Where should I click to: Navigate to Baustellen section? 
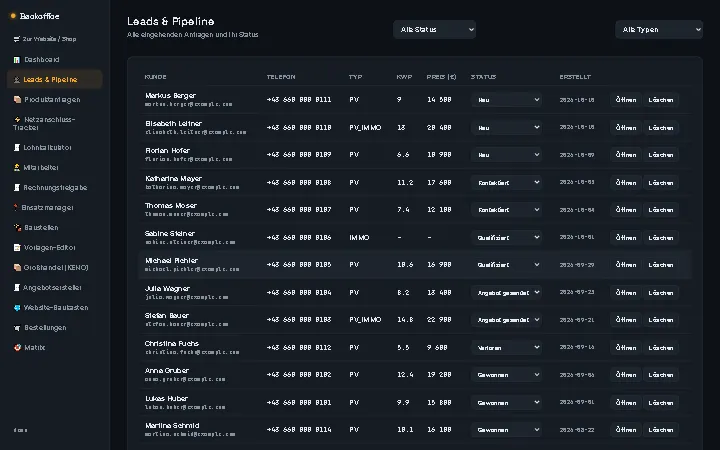[x=54, y=227]
